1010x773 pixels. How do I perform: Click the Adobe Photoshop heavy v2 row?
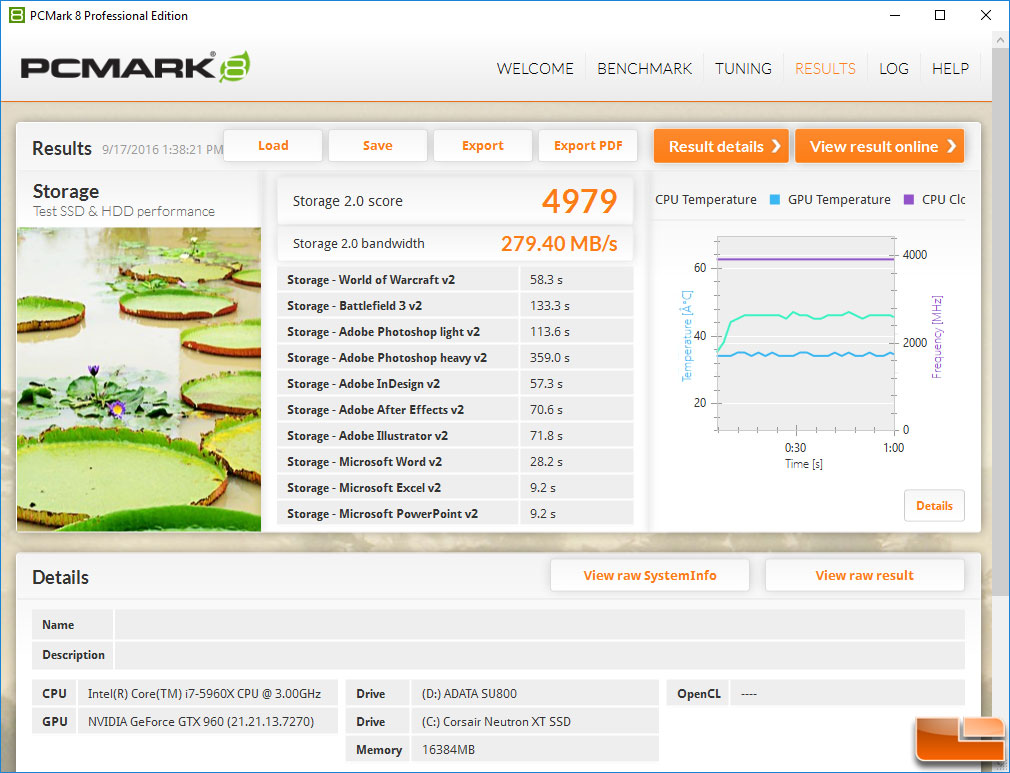tap(455, 358)
